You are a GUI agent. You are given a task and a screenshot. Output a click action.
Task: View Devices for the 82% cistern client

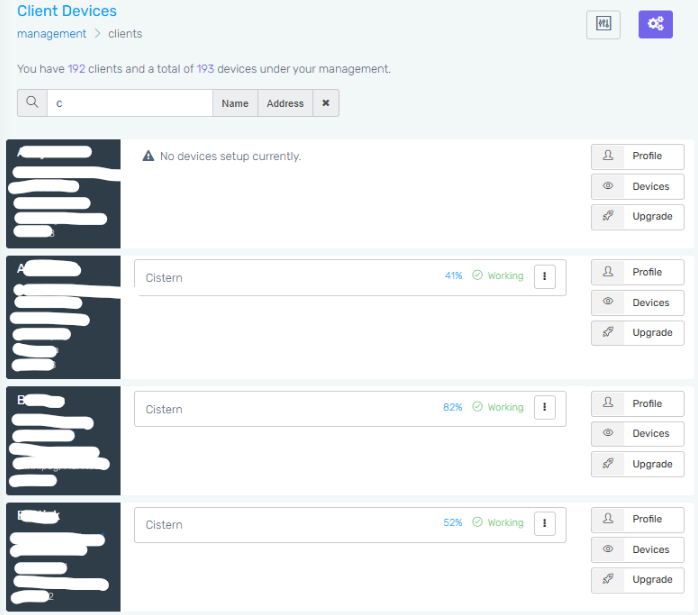pos(637,433)
